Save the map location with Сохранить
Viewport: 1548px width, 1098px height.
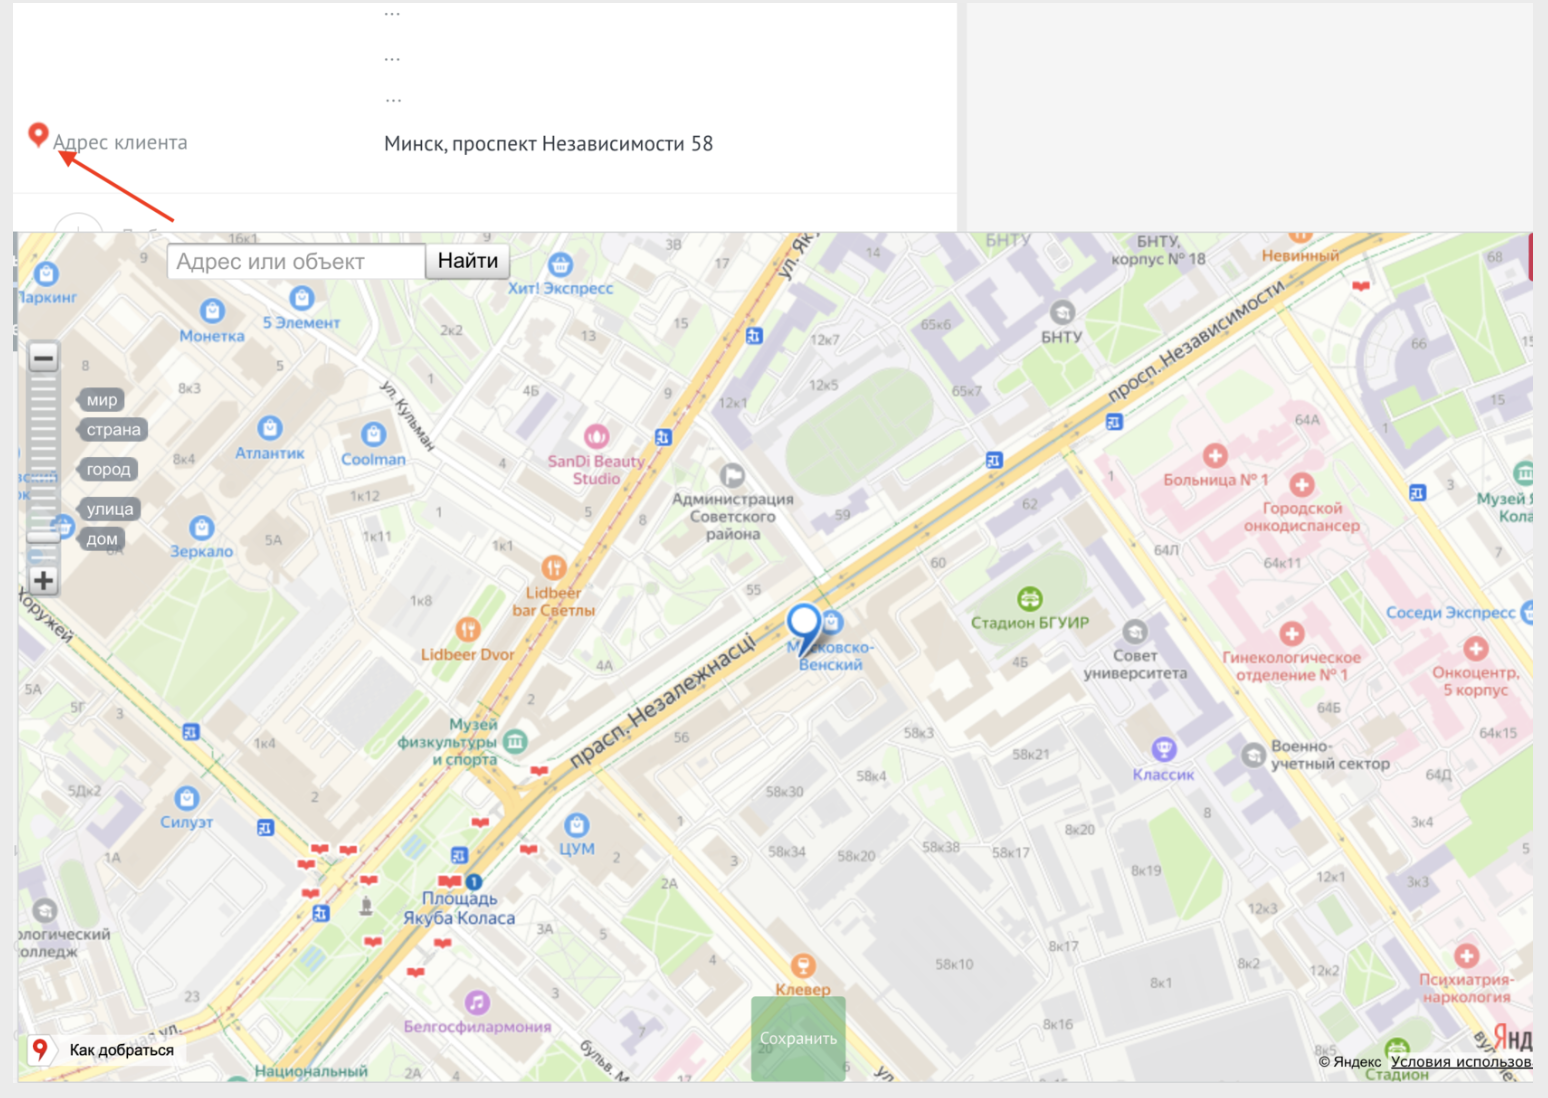click(x=798, y=1038)
